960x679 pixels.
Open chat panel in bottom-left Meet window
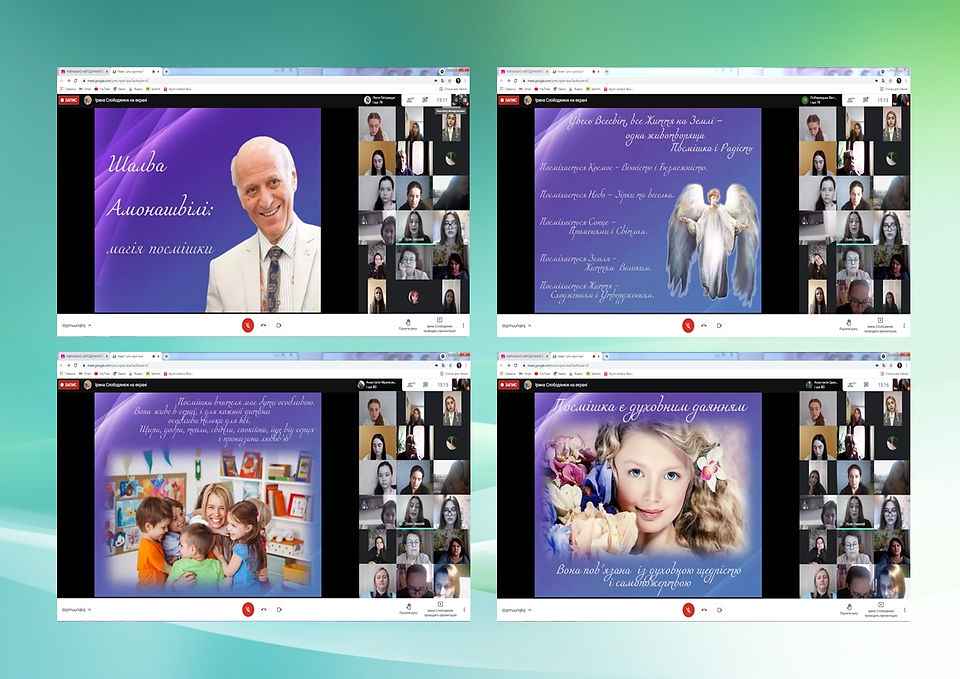(425, 385)
